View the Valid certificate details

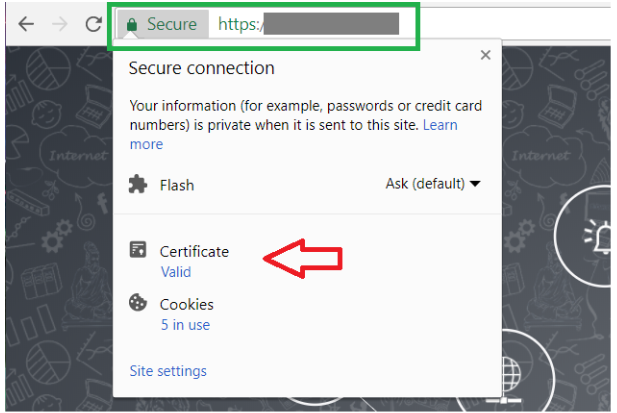click(176, 272)
